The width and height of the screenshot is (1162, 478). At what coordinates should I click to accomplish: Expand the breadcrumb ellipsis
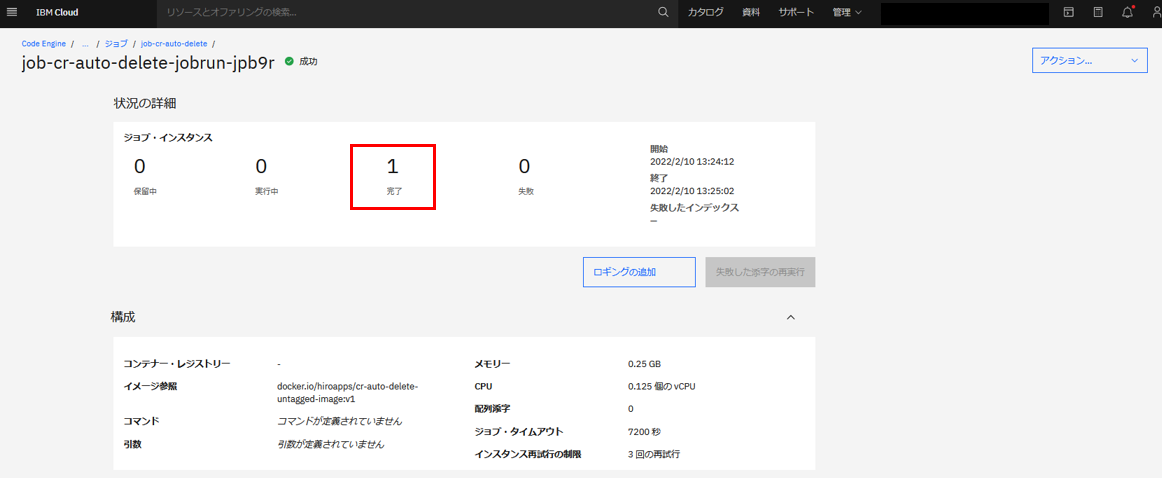[85, 44]
